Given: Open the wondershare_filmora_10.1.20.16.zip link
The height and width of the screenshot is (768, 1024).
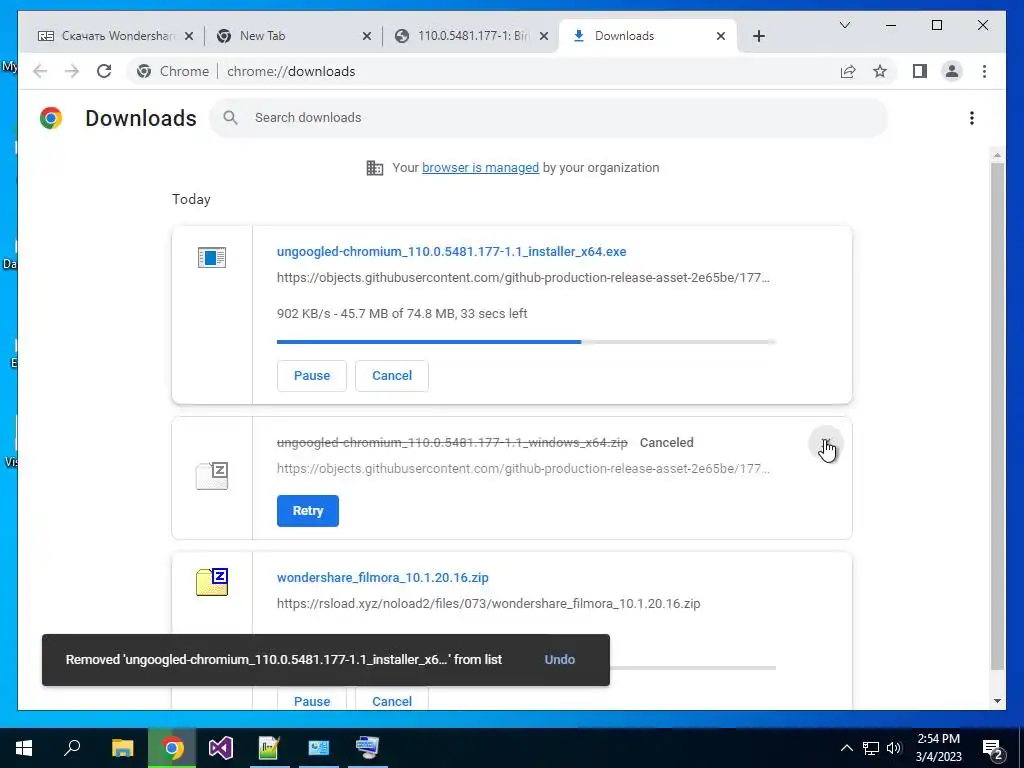Looking at the screenshot, I should 383,577.
